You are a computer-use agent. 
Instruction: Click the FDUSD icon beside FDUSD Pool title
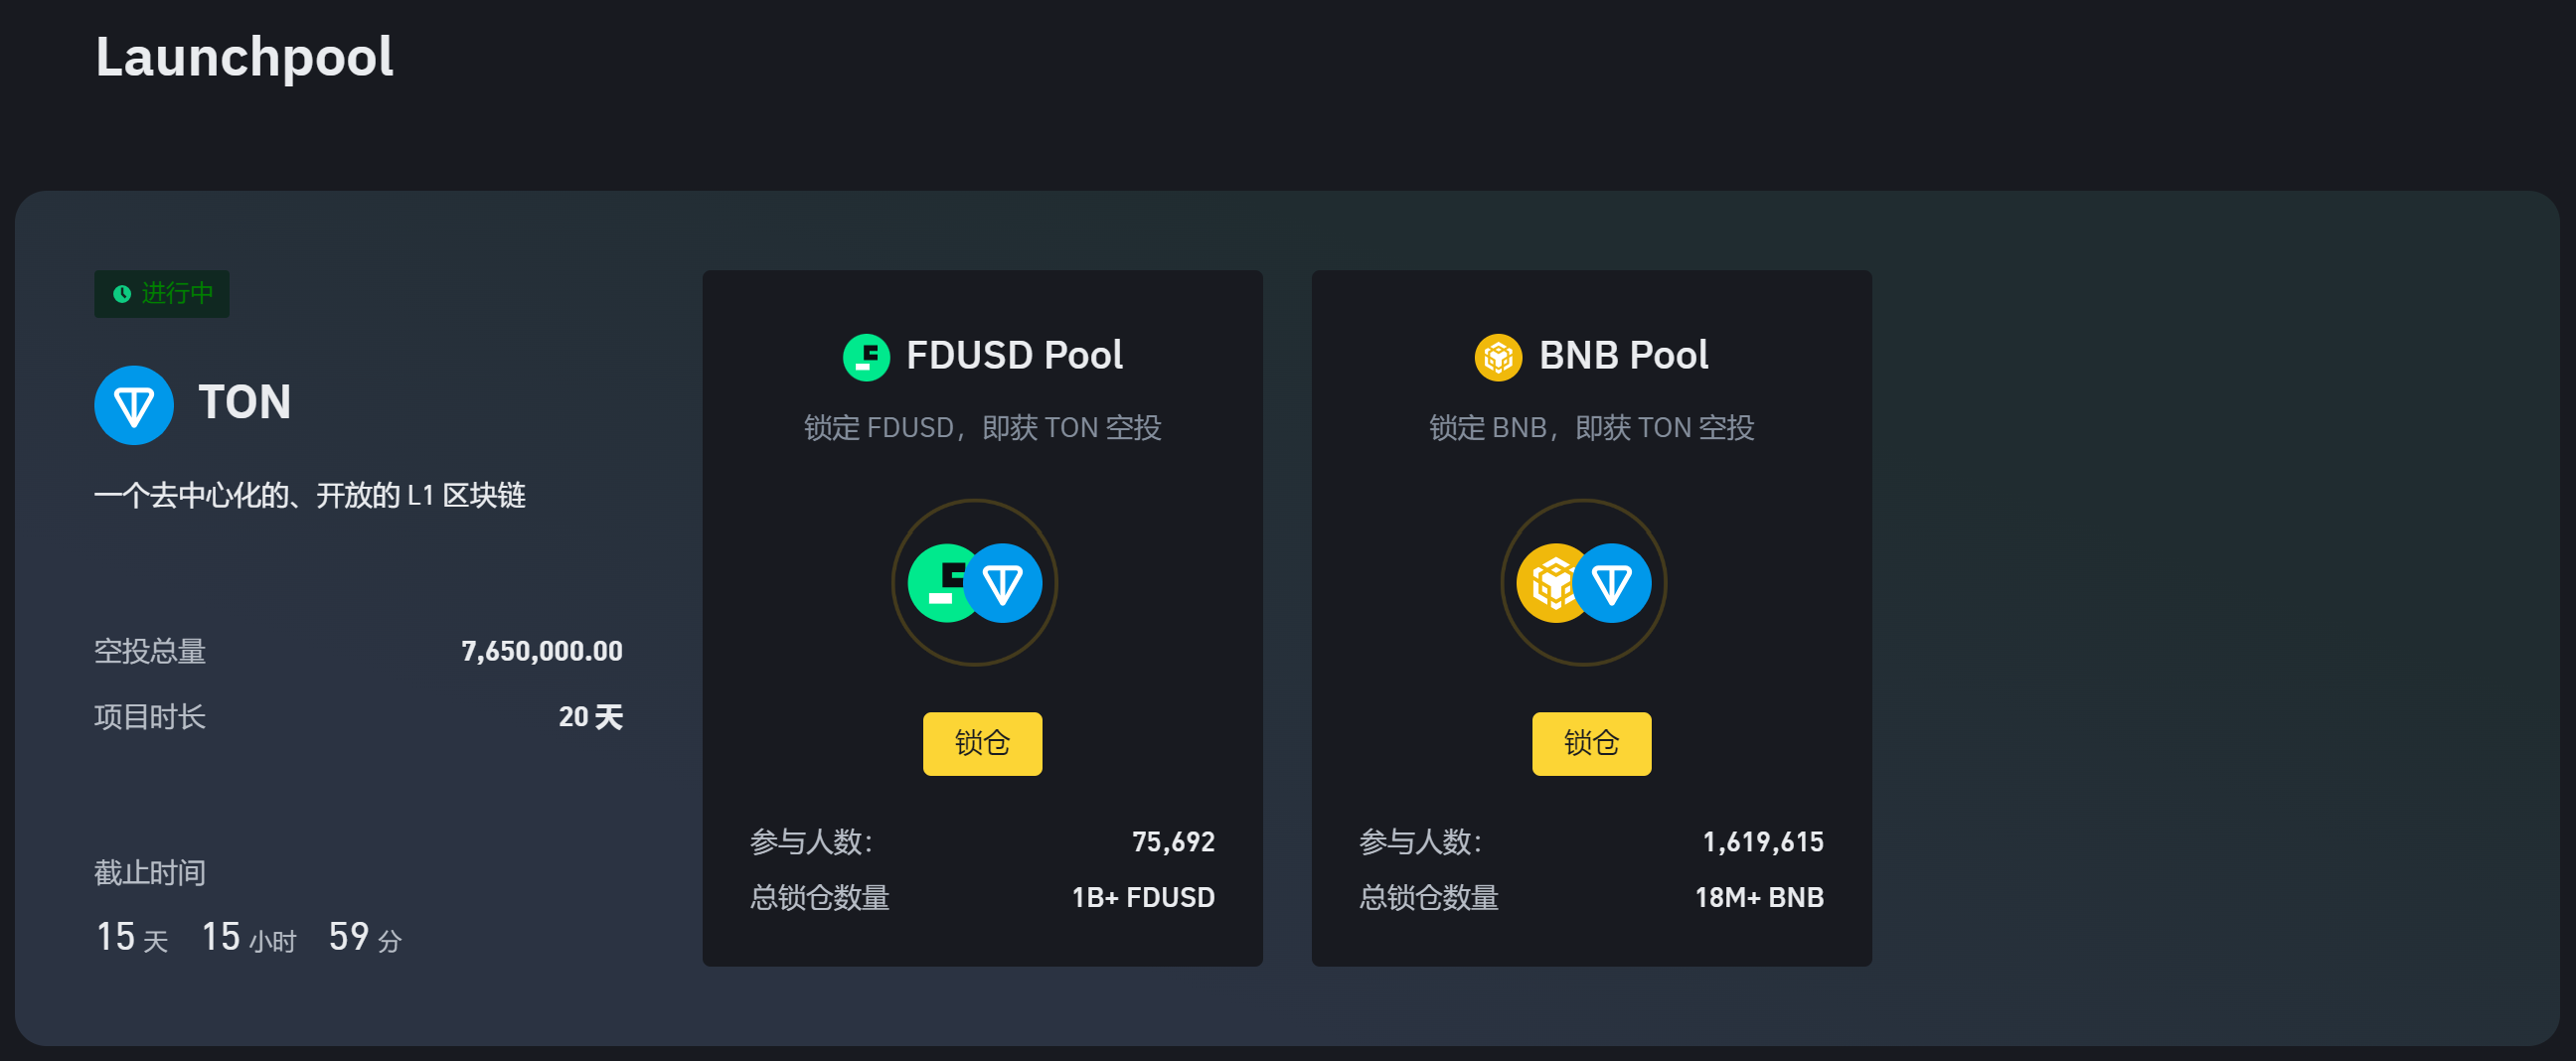pyautogui.click(x=866, y=357)
